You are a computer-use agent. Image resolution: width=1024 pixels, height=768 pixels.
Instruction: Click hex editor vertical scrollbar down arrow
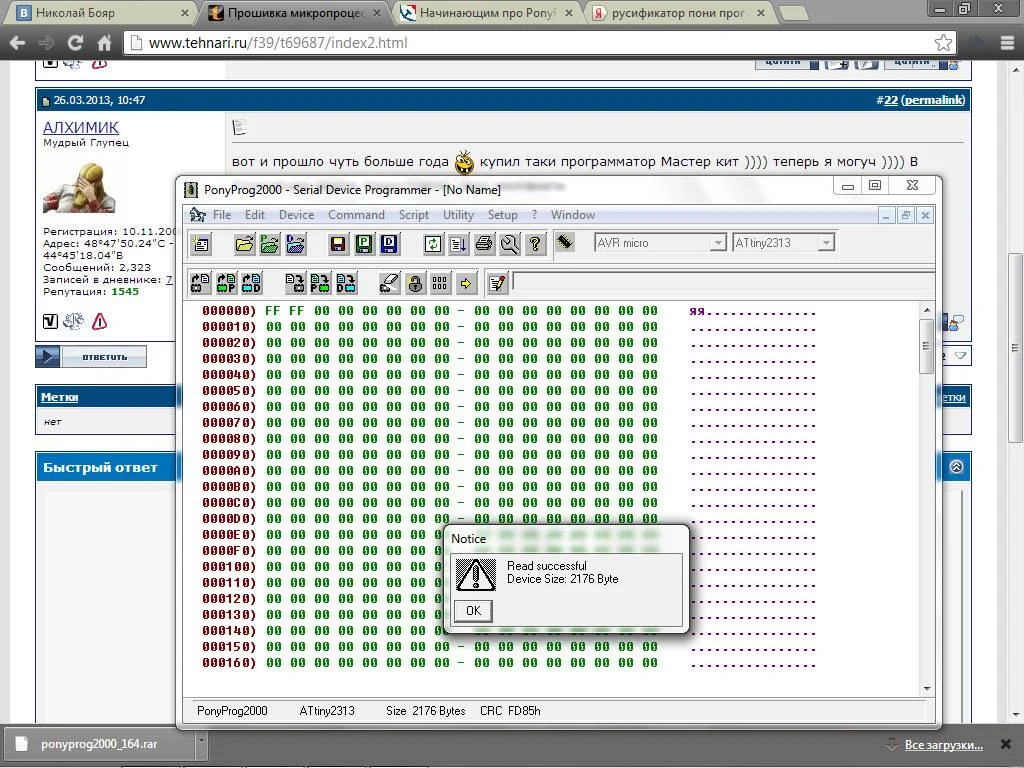pyautogui.click(x=927, y=688)
